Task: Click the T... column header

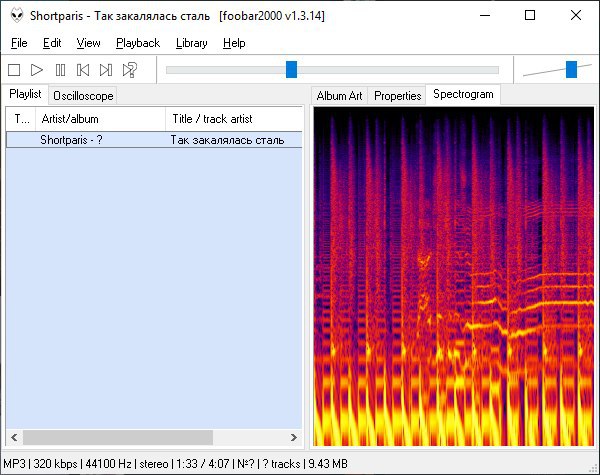Action: point(21,119)
